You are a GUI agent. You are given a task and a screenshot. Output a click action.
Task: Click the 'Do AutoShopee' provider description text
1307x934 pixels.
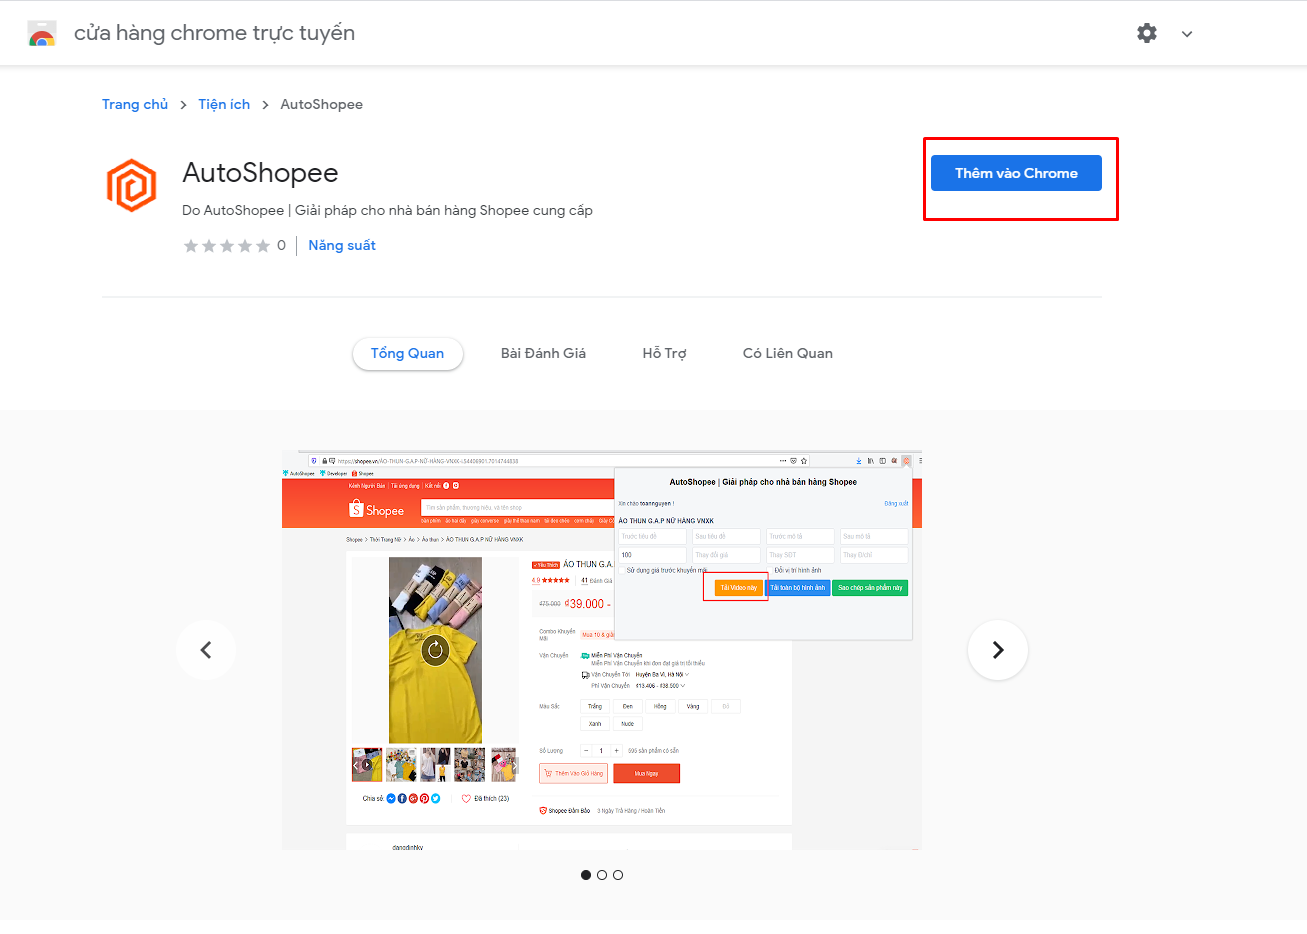[x=387, y=210]
